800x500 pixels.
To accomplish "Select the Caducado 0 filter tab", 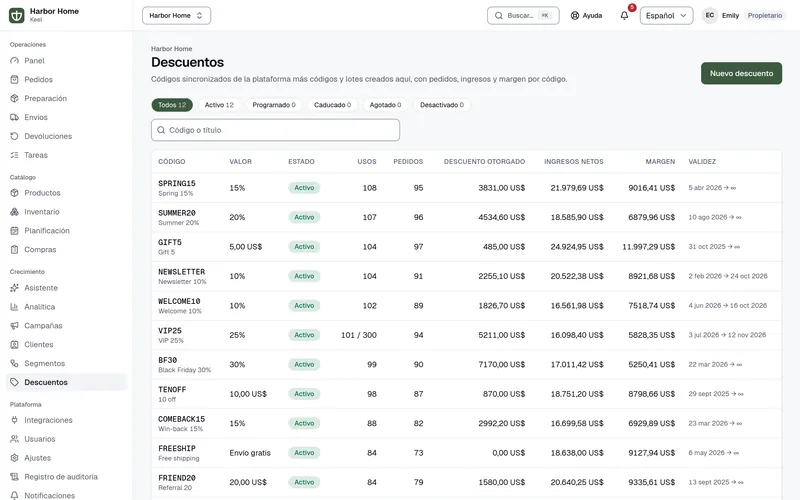I will (332, 105).
